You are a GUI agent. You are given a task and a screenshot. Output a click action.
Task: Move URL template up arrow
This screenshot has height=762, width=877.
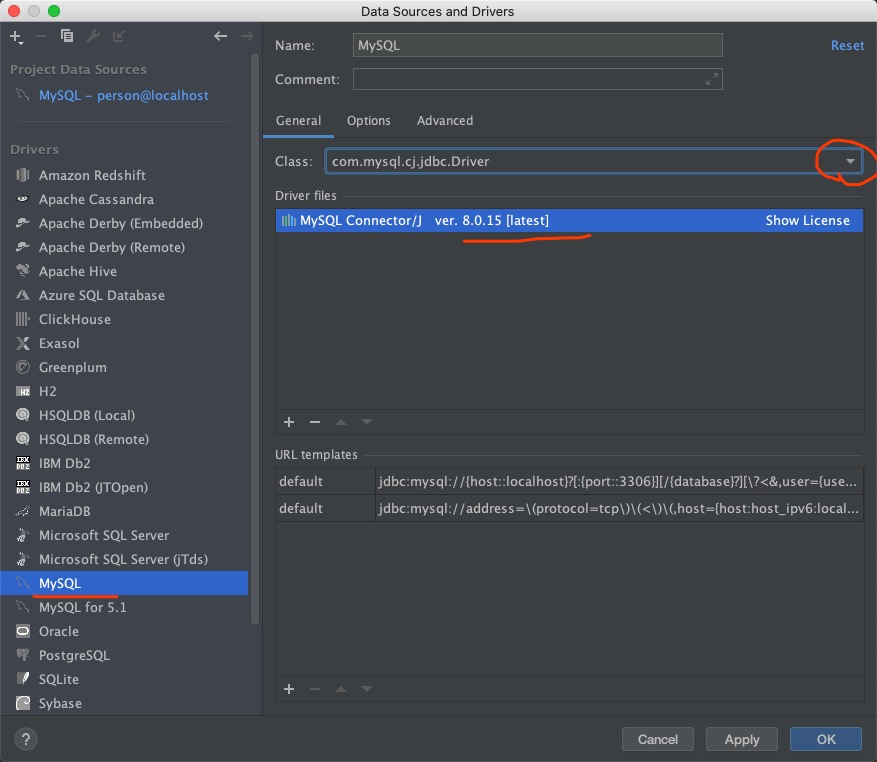point(341,689)
